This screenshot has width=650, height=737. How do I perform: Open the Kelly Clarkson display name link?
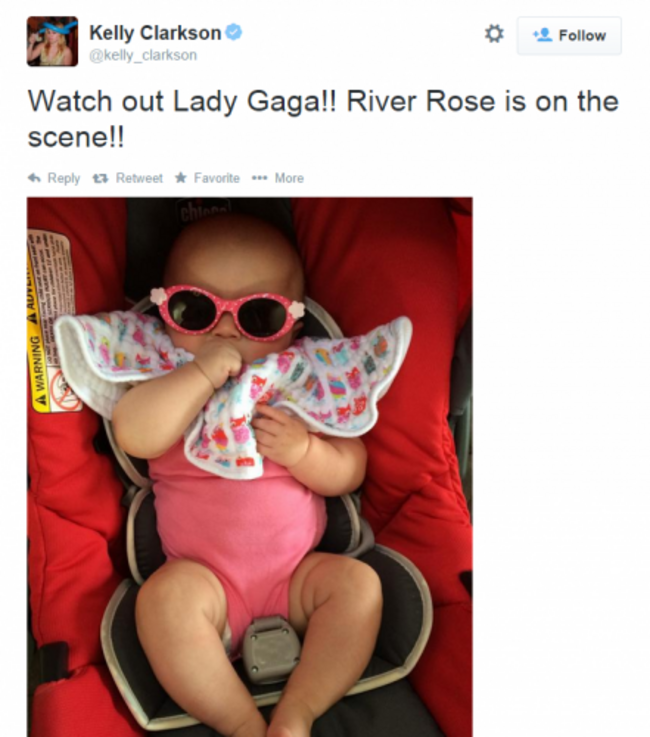point(155,33)
